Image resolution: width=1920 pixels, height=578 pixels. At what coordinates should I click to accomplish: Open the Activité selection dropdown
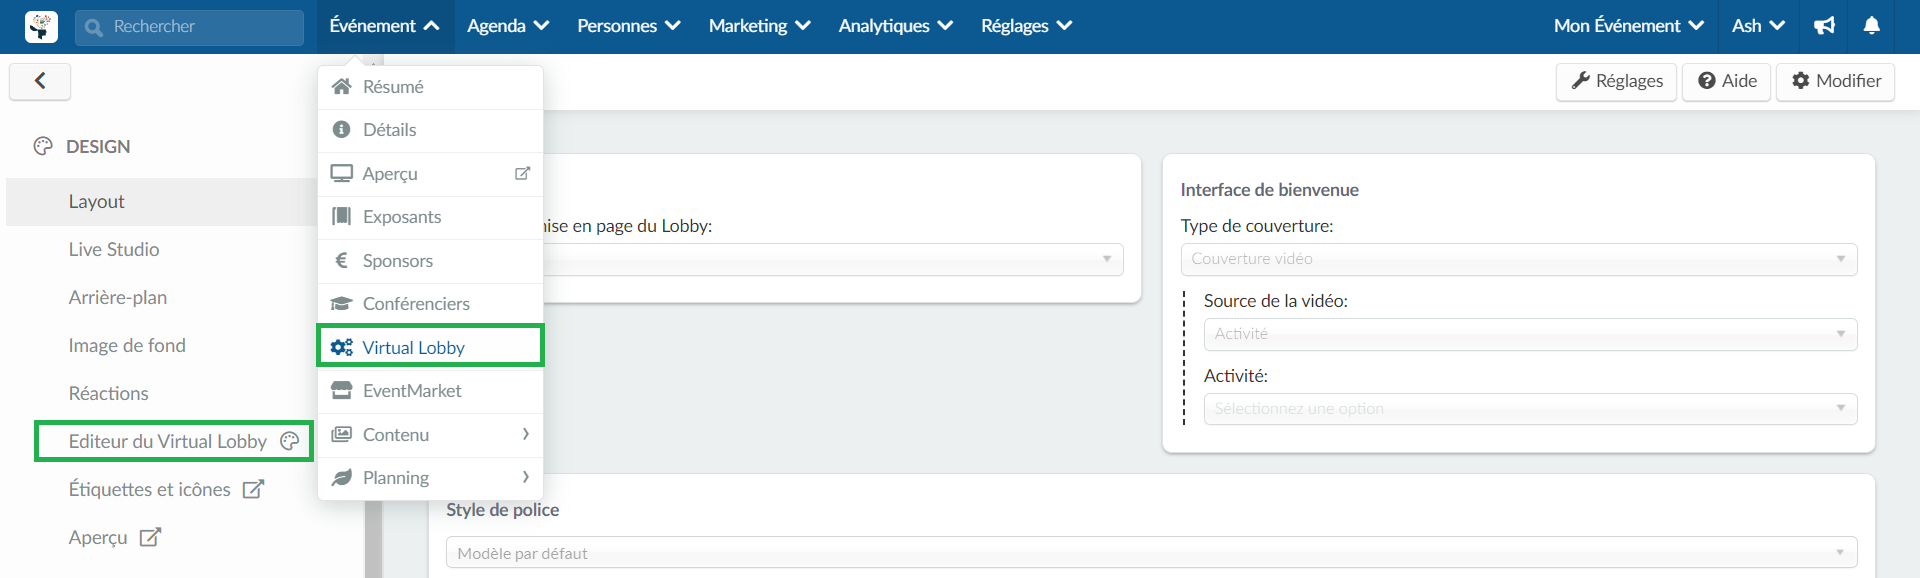pos(1530,409)
